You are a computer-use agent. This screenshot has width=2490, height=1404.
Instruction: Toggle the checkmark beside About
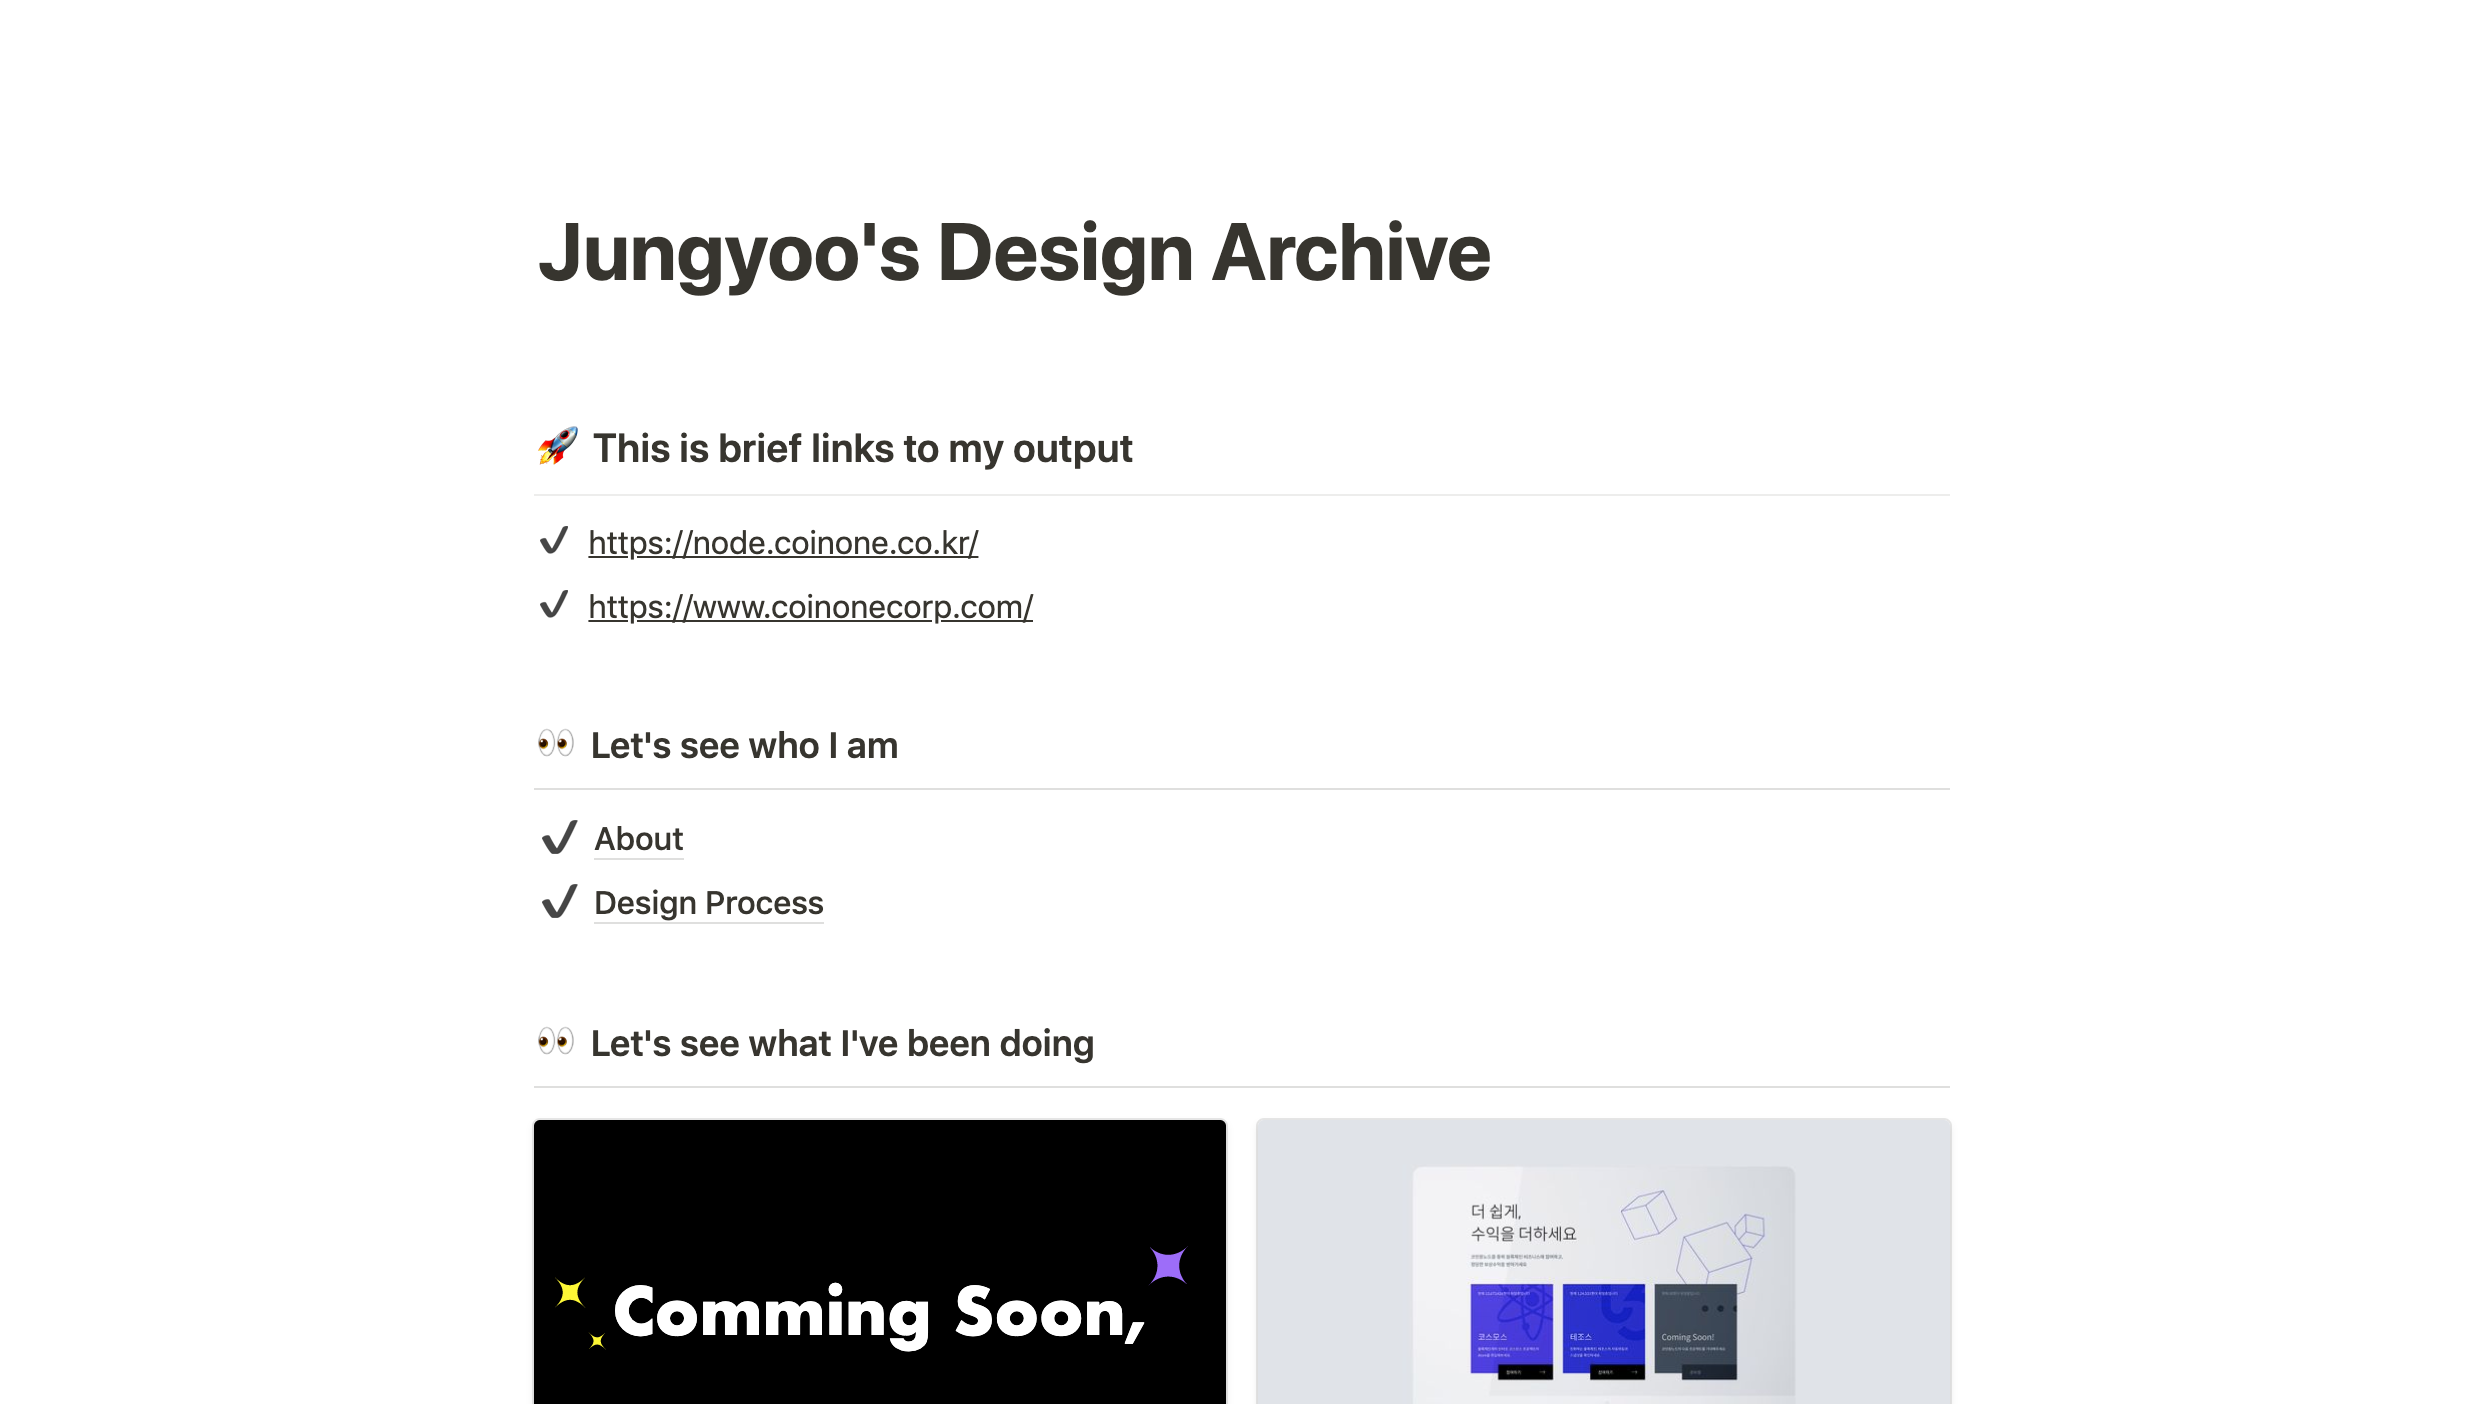coord(559,838)
